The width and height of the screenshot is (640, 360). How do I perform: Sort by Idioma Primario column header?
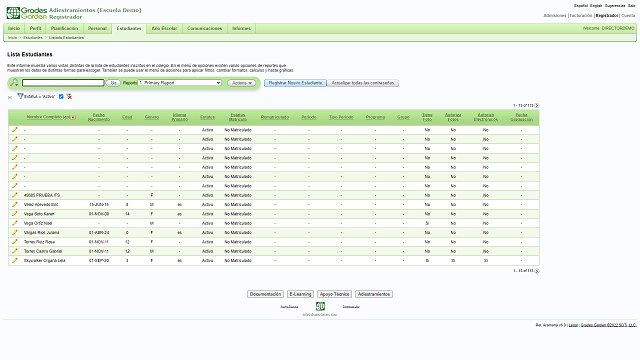pyautogui.click(x=180, y=117)
